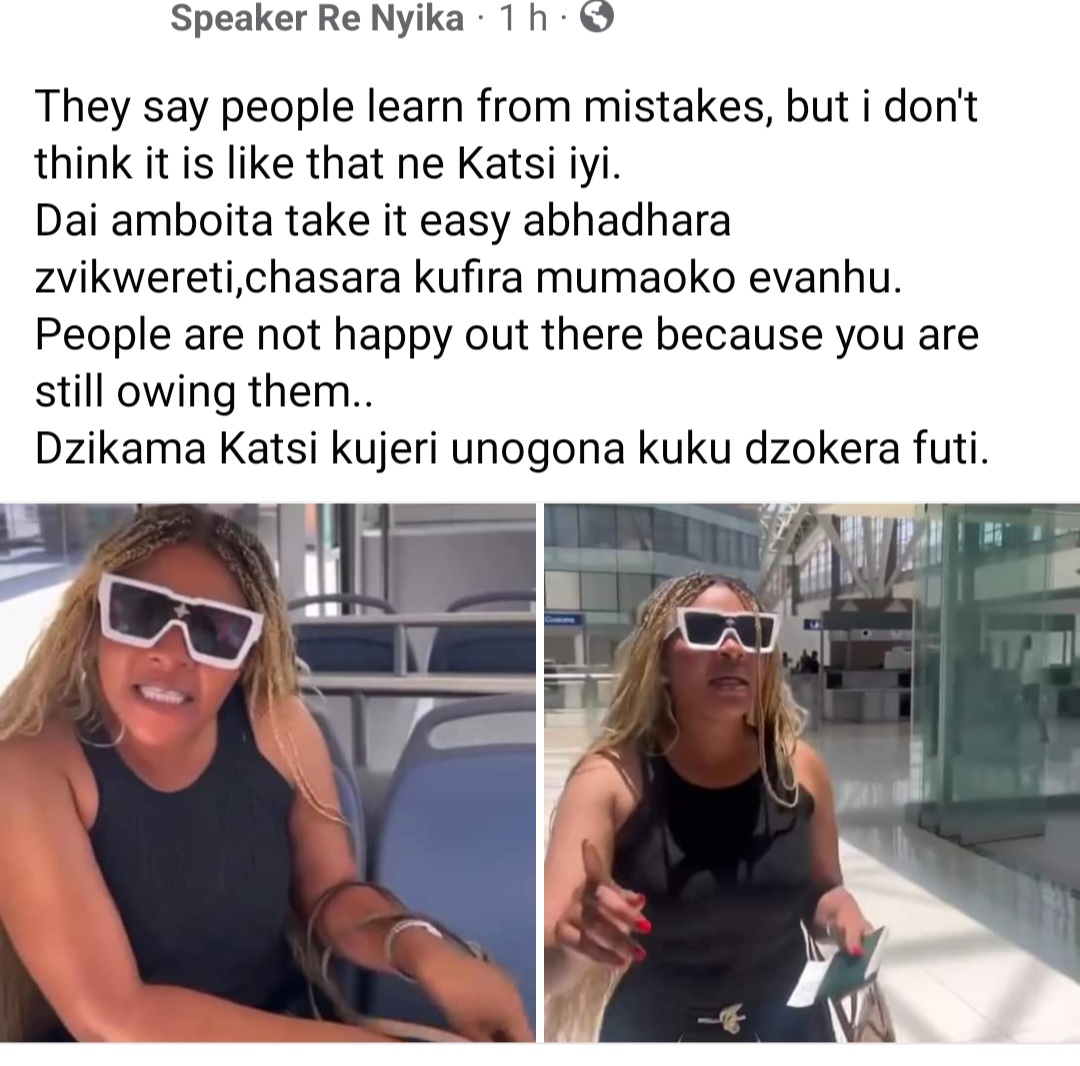Open Speaker Re Nyika's profile name link
This screenshot has height=1066, width=1080.
(317, 18)
